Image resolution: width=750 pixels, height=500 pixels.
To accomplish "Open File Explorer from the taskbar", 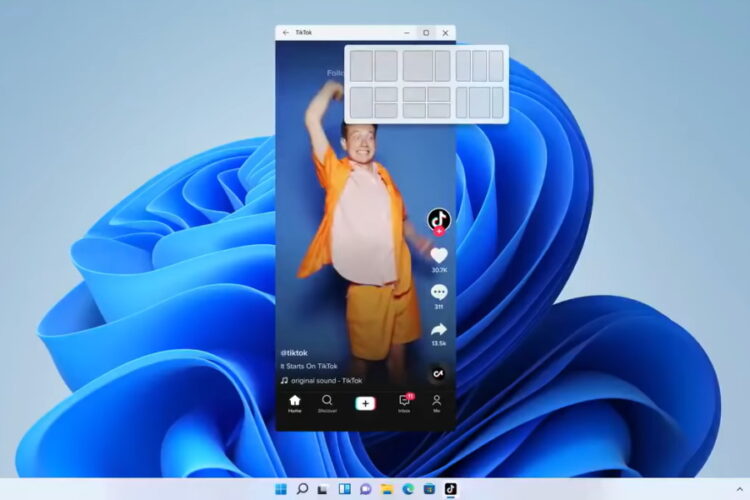I will 387,489.
